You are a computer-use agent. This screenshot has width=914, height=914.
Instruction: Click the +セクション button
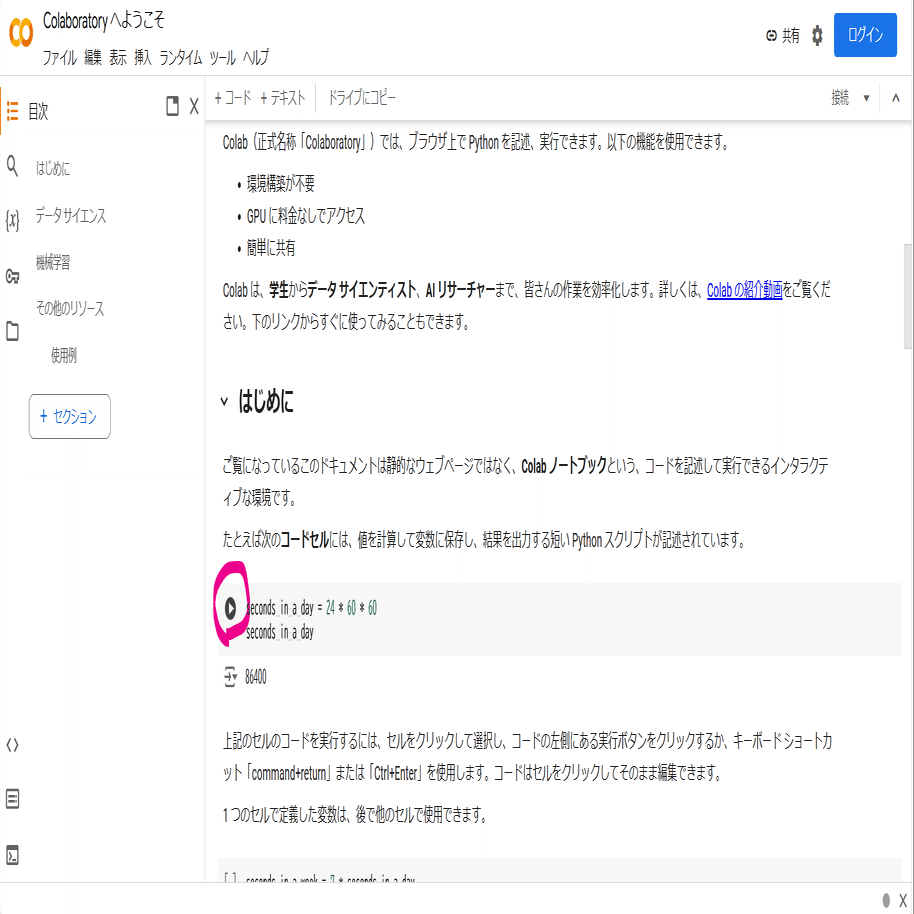(69, 416)
